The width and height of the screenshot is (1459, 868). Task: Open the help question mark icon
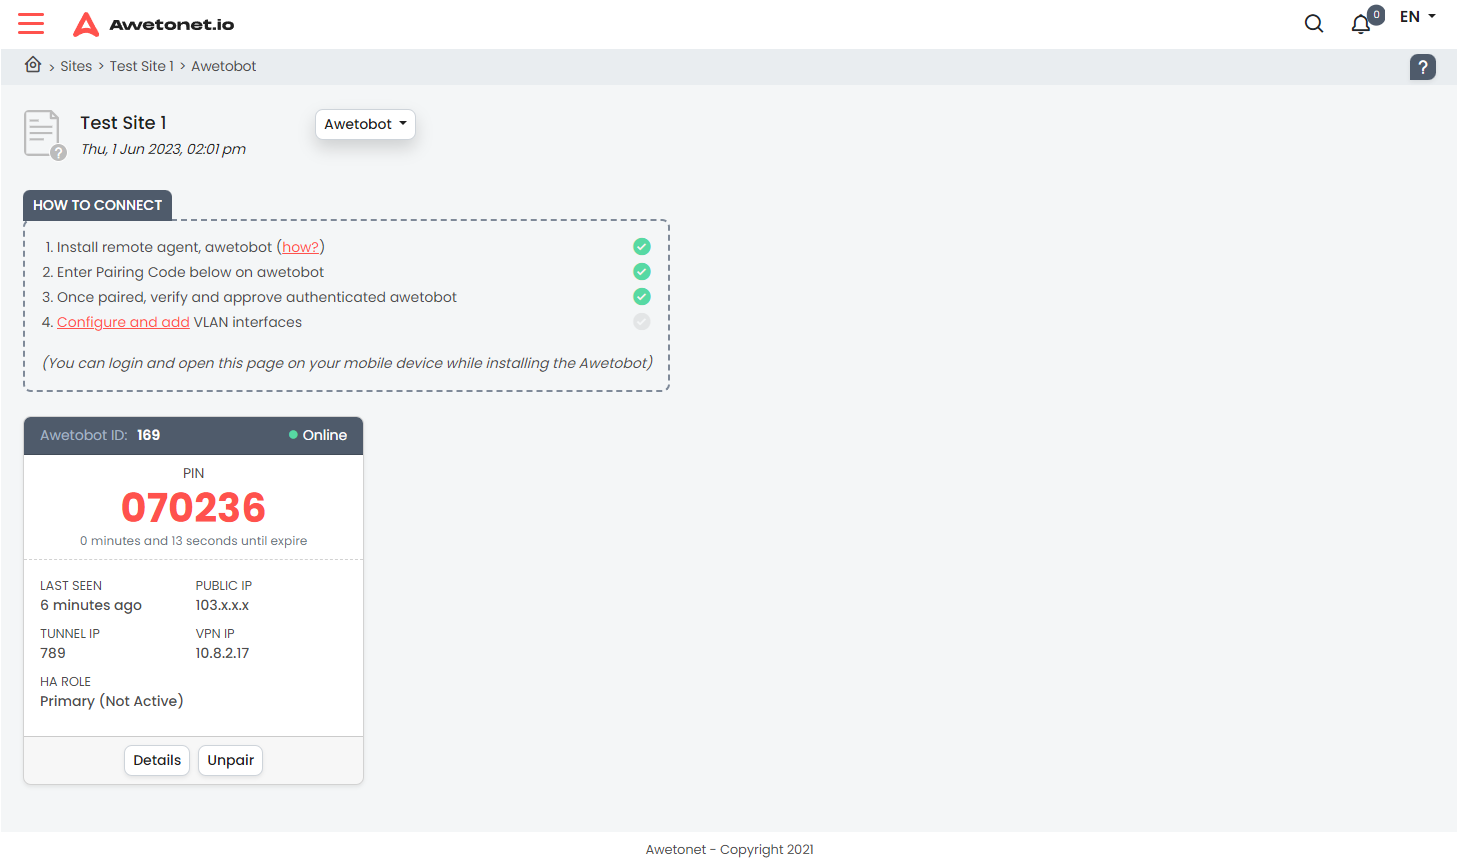click(x=1423, y=67)
